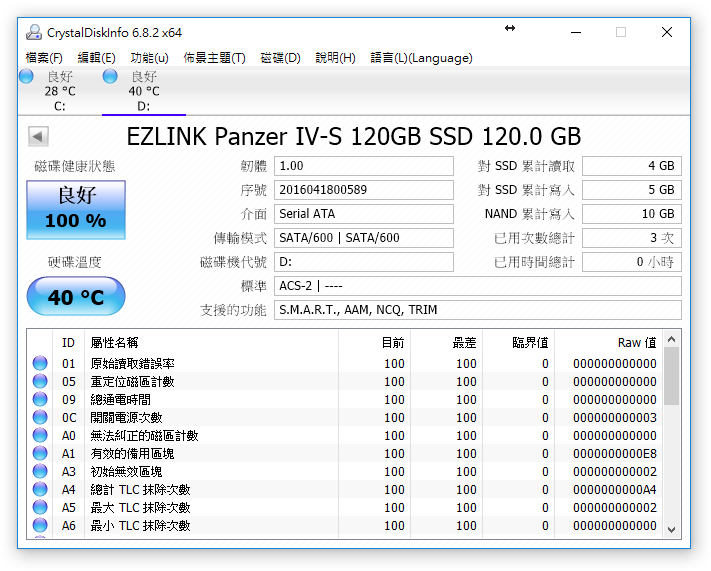This screenshot has height=571, width=711.
Task: Click the firmware field showing 1.00
Action: coord(364,166)
